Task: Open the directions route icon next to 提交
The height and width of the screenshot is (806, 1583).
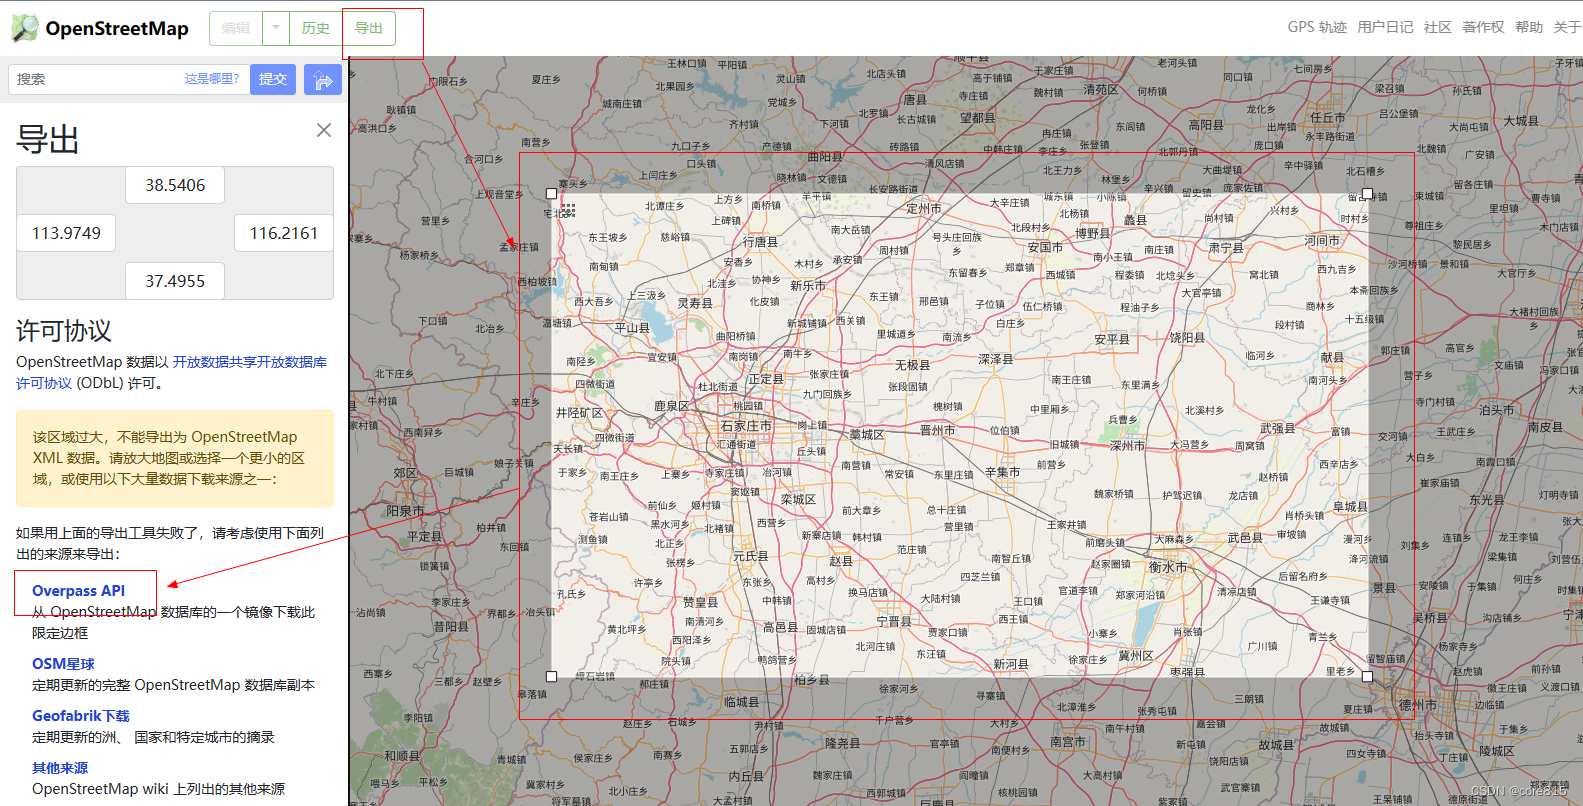Action: 323,80
